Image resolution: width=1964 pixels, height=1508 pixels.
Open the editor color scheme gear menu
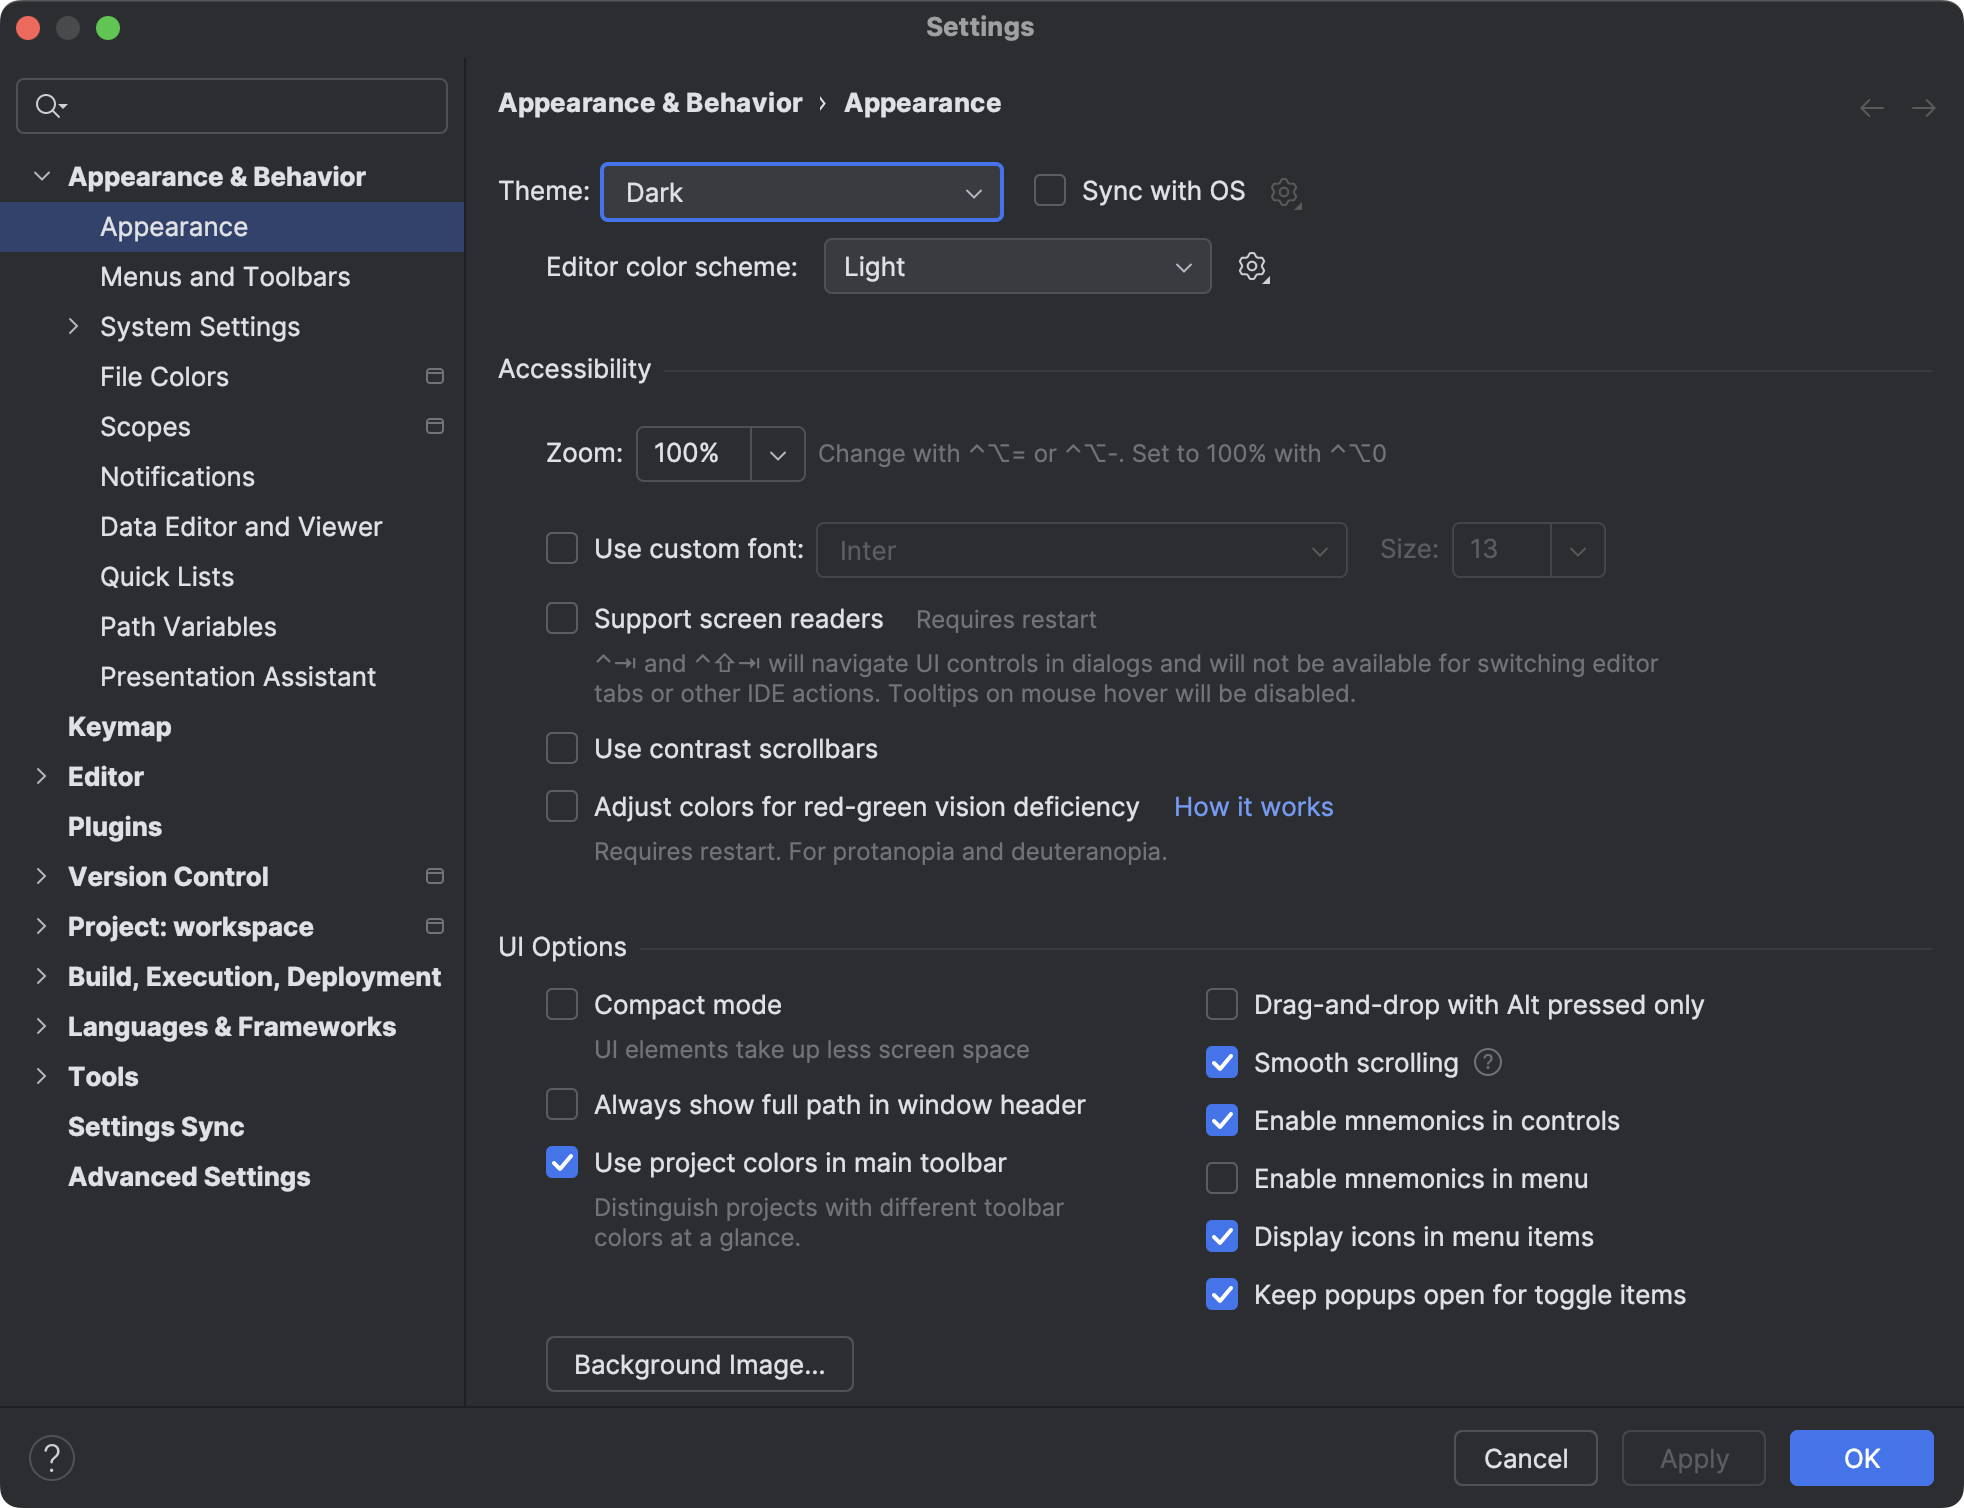1253,267
